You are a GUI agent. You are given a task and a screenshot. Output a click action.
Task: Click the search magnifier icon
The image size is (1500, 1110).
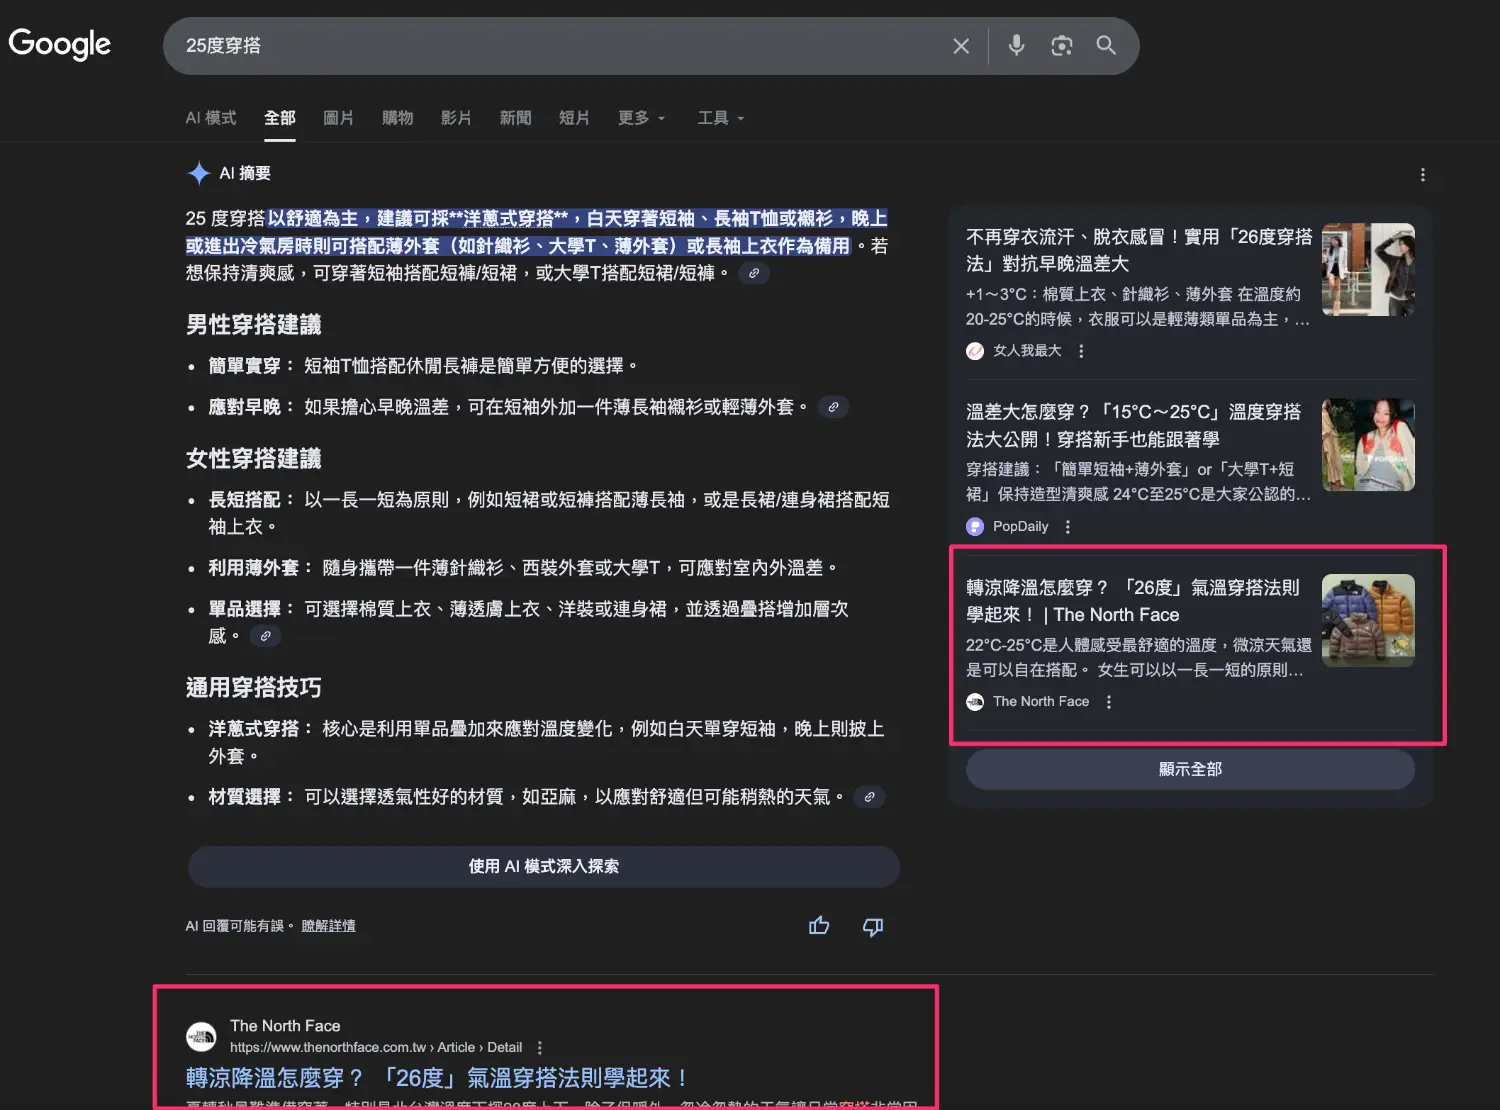pos(1106,45)
